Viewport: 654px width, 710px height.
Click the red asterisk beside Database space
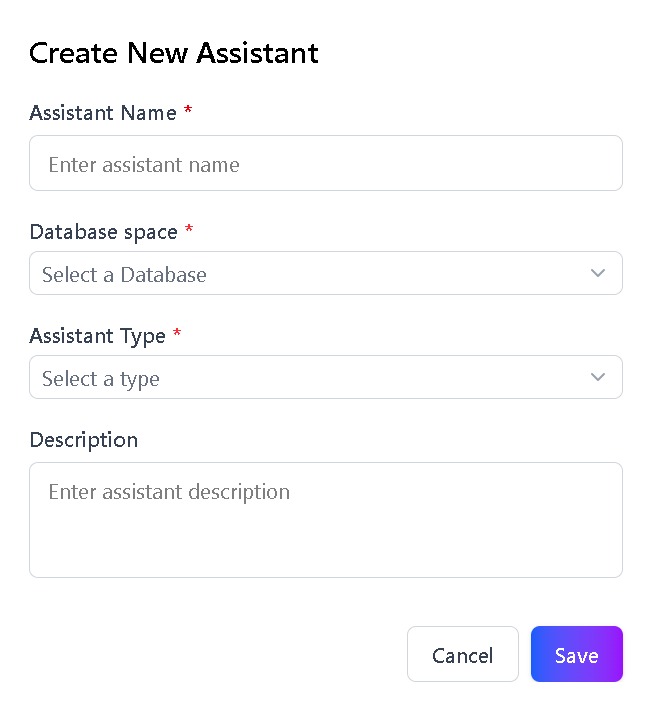189,229
